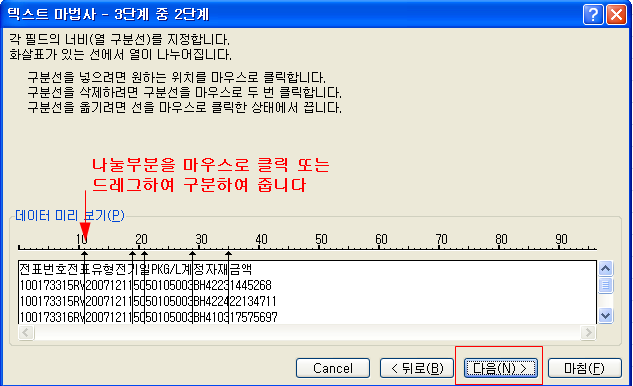Click header text PKG/L계정 in preview
Screen dimensions: 633x386
point(178,269)
